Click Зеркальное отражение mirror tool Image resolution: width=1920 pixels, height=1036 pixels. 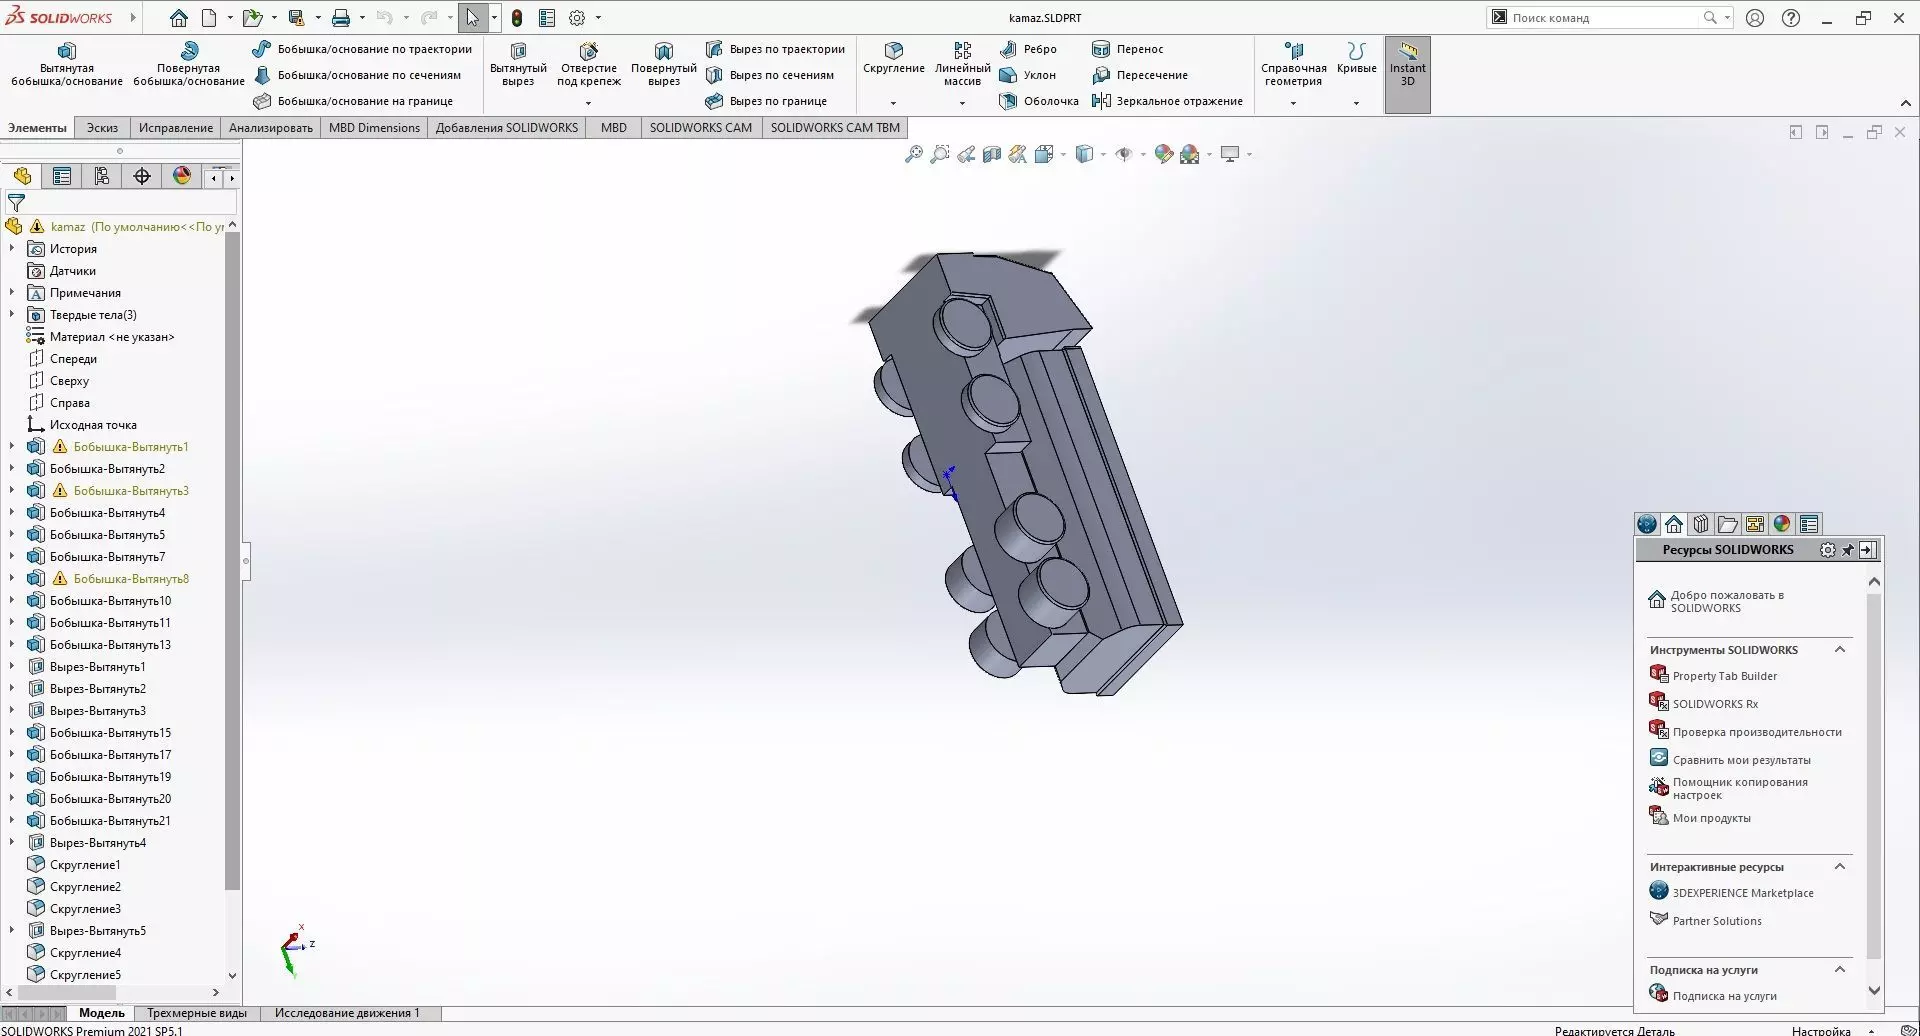coord(1168,101)
